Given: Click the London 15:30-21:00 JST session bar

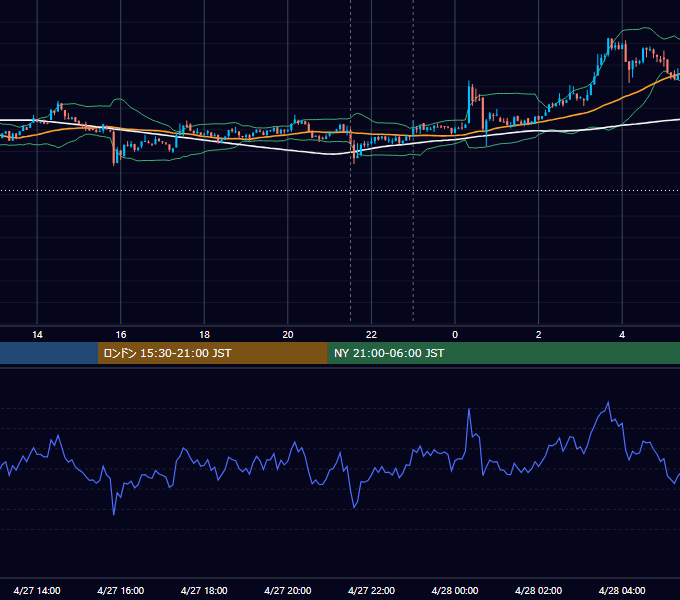Looking at the screenshot, I should [x=212, y=353].
